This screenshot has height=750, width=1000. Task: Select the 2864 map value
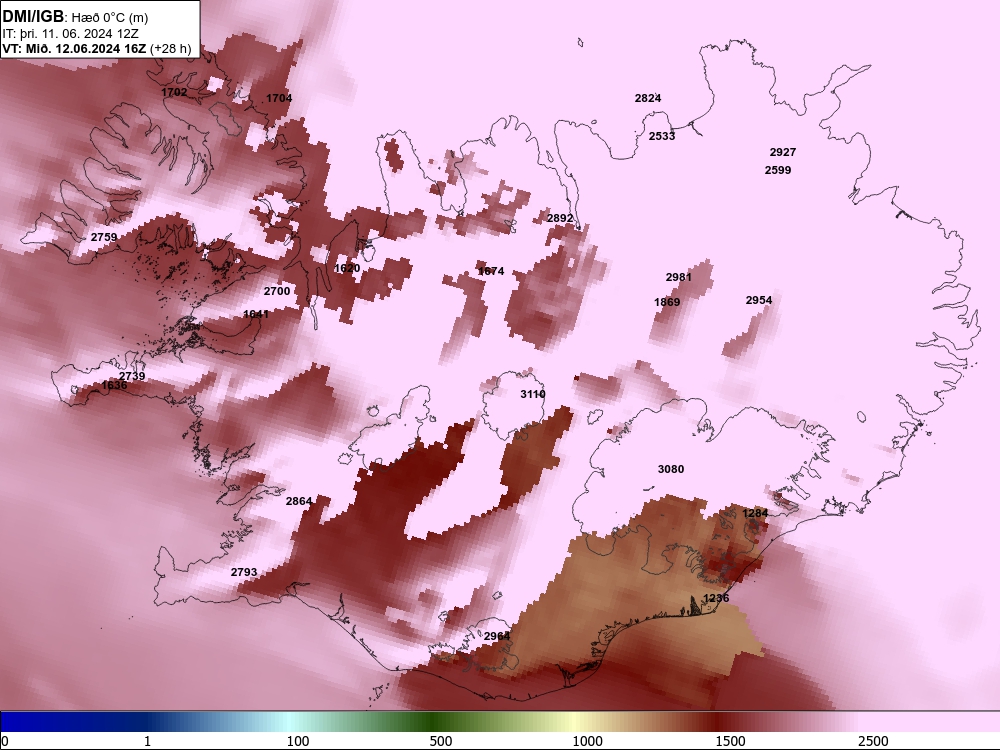(298, 501)
